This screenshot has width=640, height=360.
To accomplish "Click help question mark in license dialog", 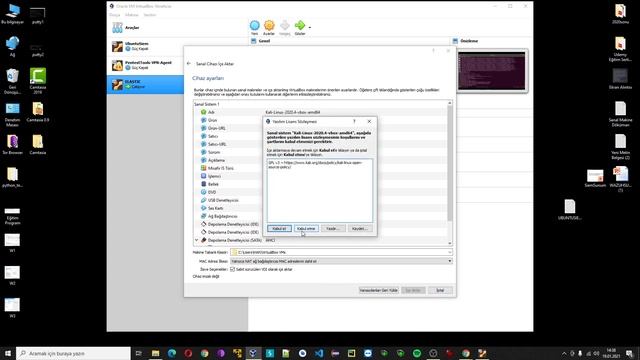I will (354, 122).
